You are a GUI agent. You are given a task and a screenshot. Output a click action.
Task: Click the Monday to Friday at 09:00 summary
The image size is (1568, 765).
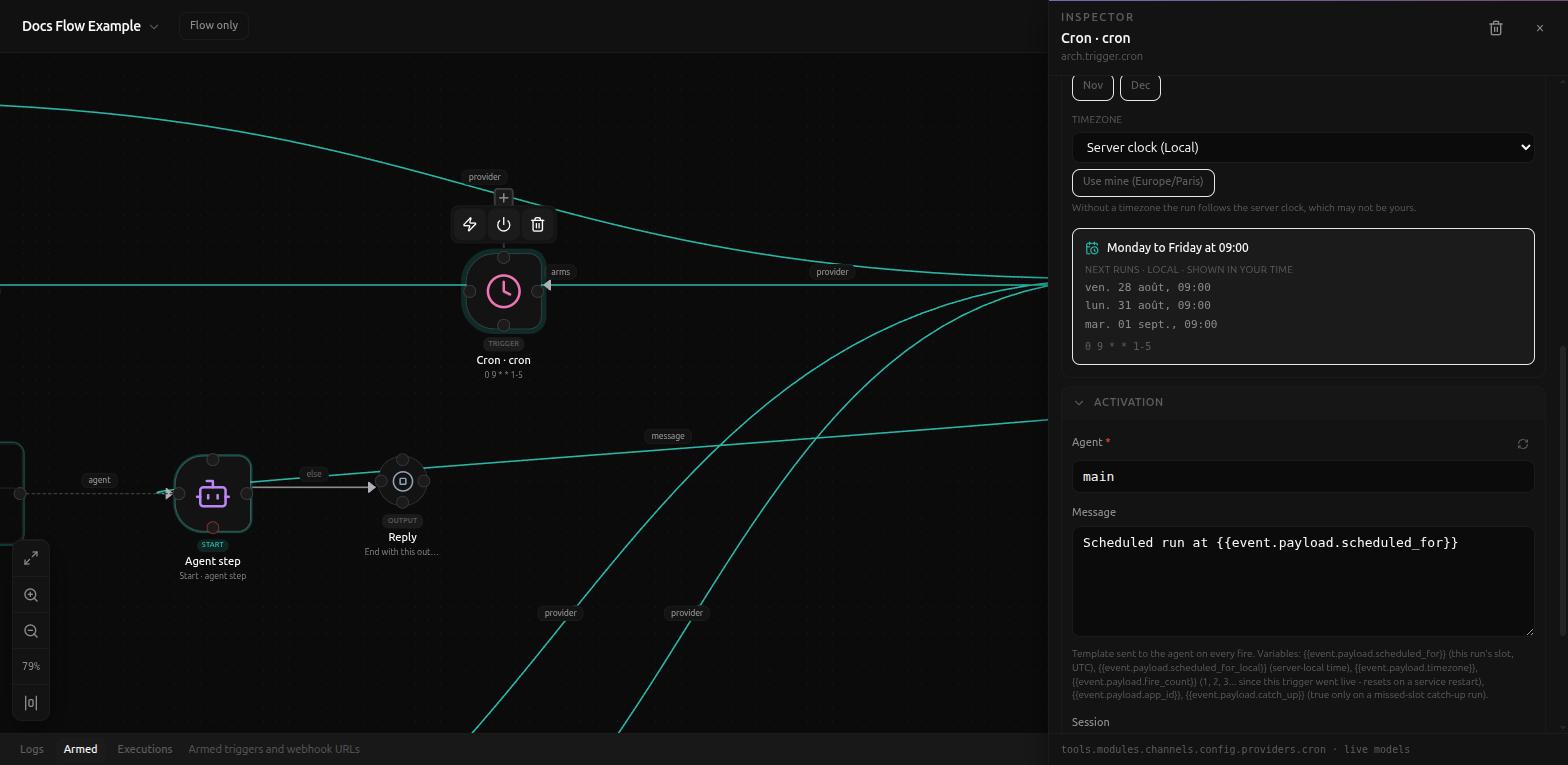[1177, 248]
